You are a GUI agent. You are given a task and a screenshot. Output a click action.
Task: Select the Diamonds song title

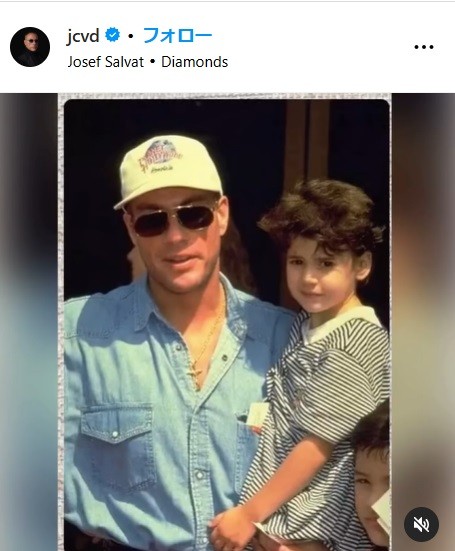click(x=195, y=62)
